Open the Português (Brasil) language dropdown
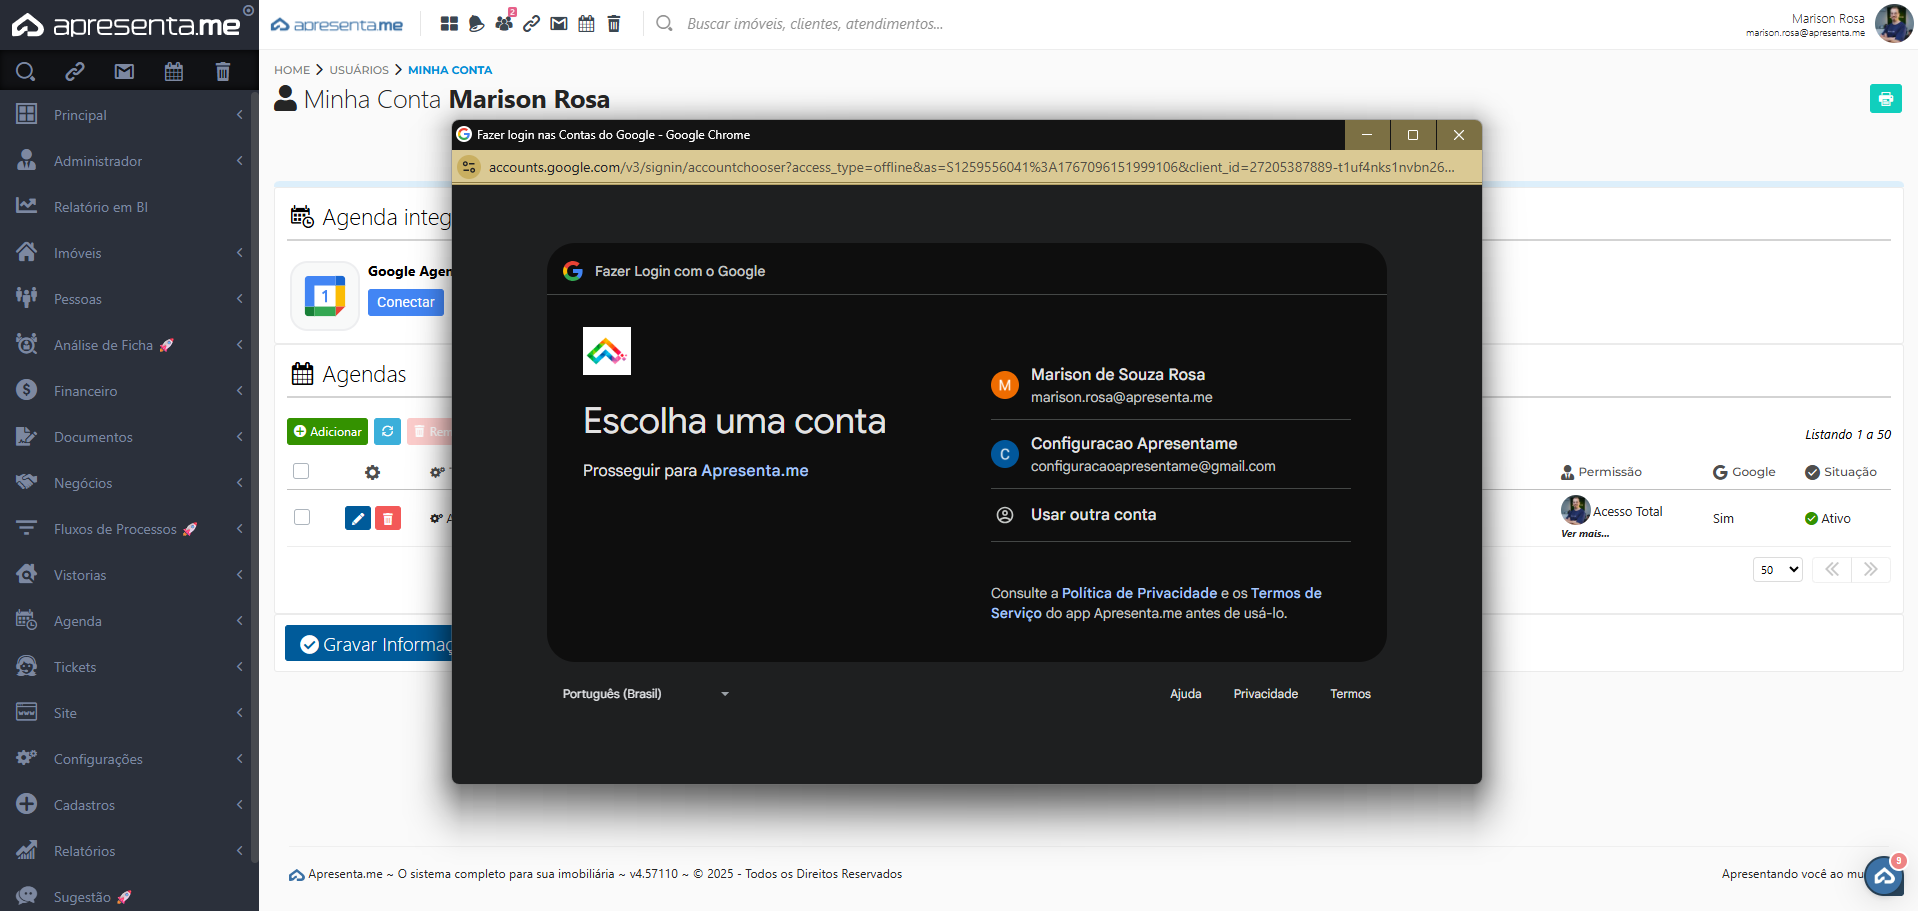The image size is (1918, 911). coord(645,694)
